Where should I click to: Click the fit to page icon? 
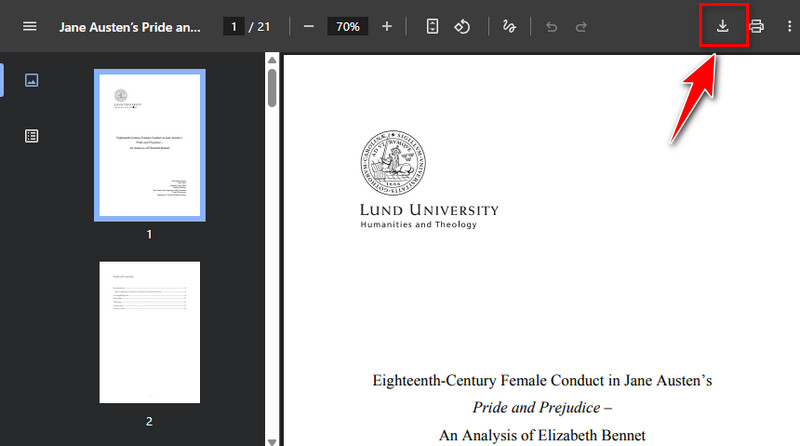click(x=432, y=27)
